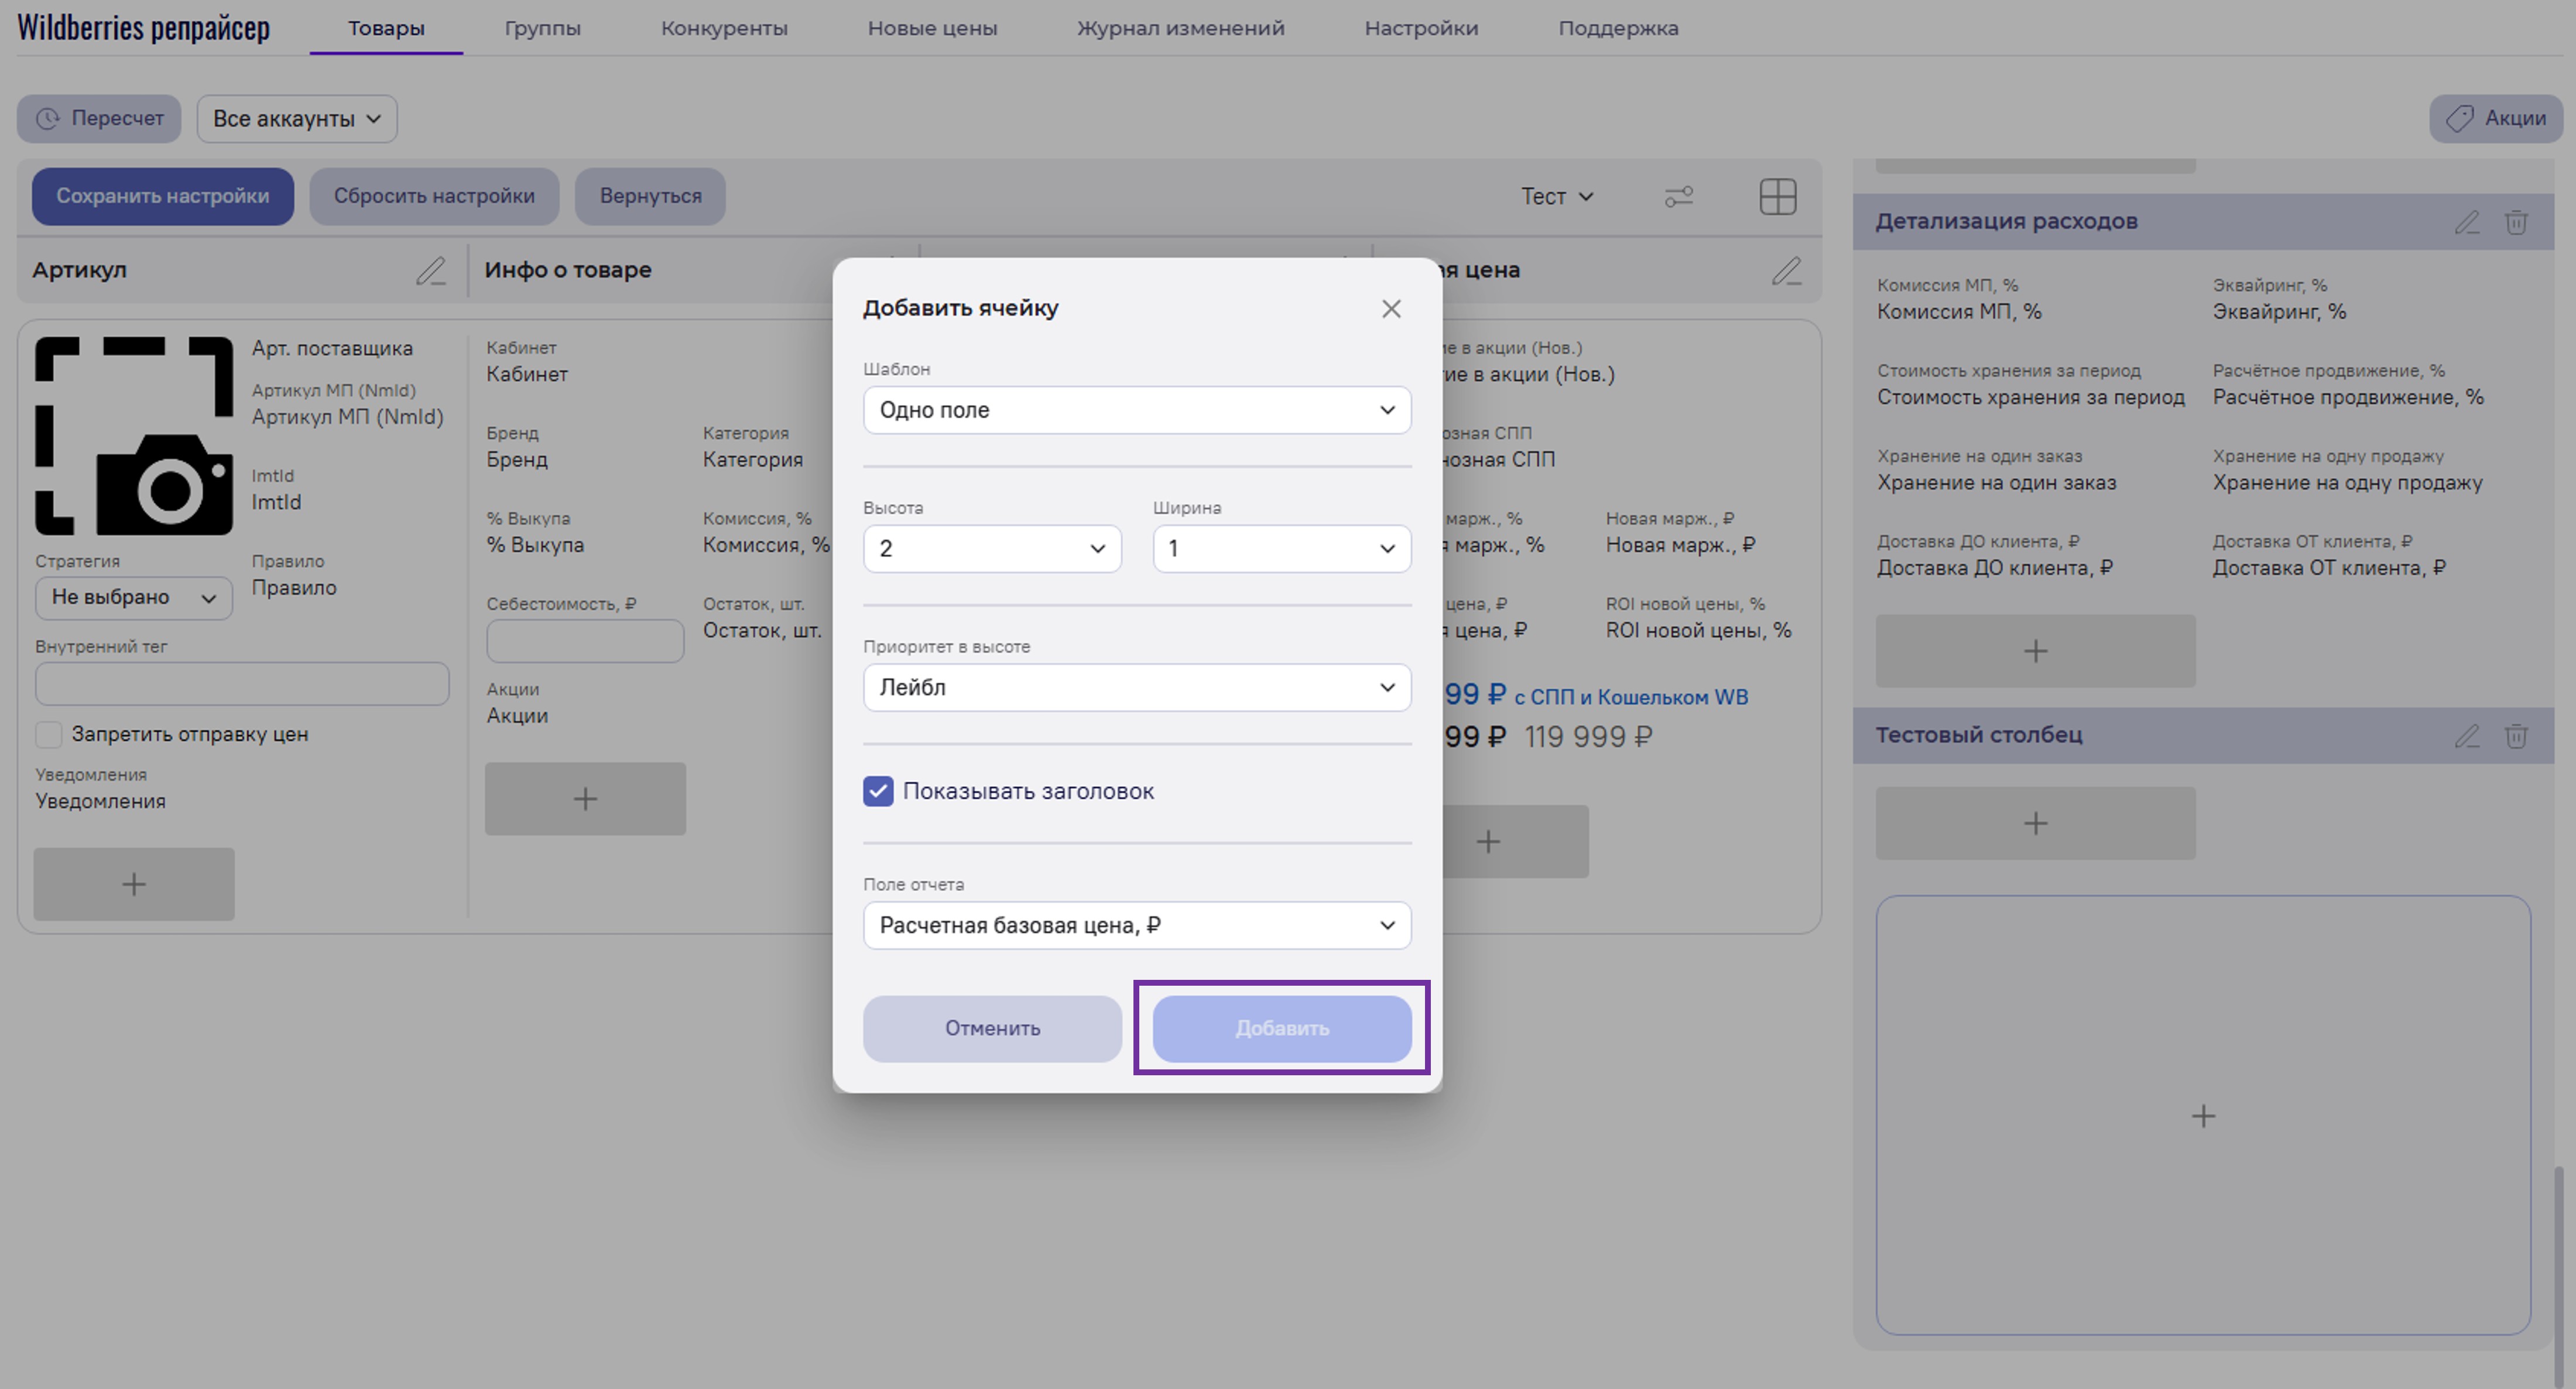The height and width of the screenshot is (1389, 2576).
Task: Edit Тестовый столбец with pencil icon
Action: point(2467,736)
